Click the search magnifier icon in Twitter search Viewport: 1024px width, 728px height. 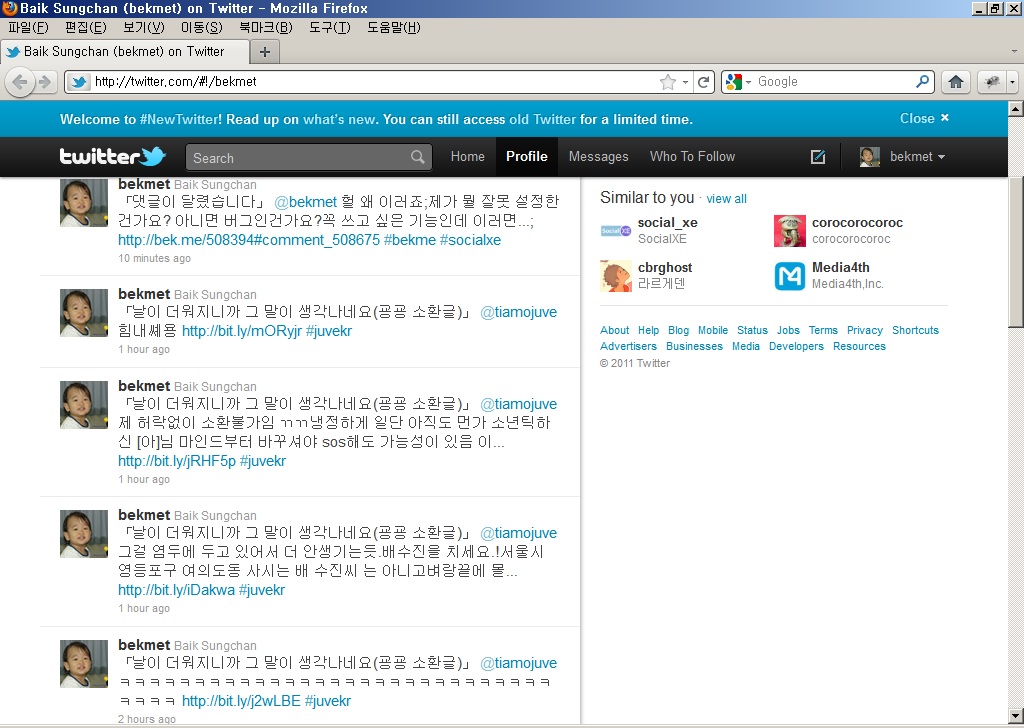coord(418,157)
